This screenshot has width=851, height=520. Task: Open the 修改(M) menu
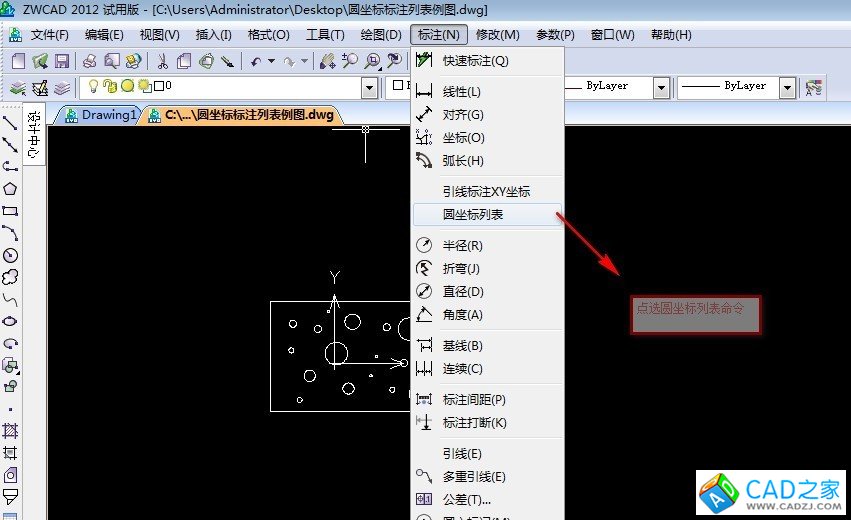[498, 35]
